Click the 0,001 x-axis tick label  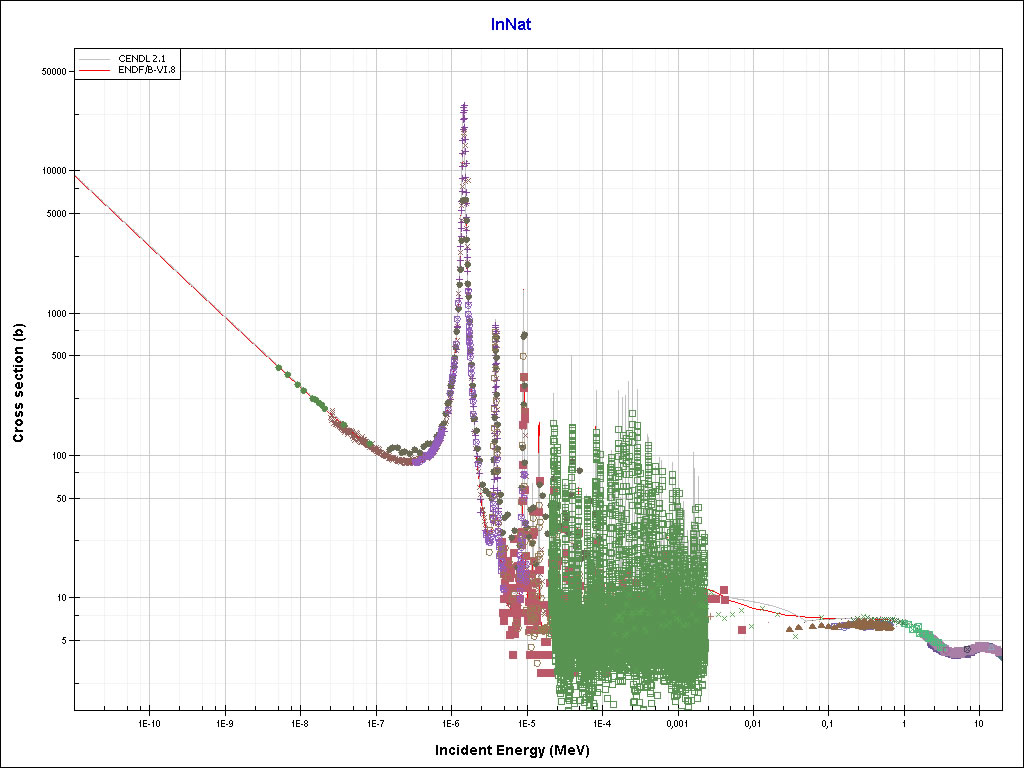(x=677, y=722)
